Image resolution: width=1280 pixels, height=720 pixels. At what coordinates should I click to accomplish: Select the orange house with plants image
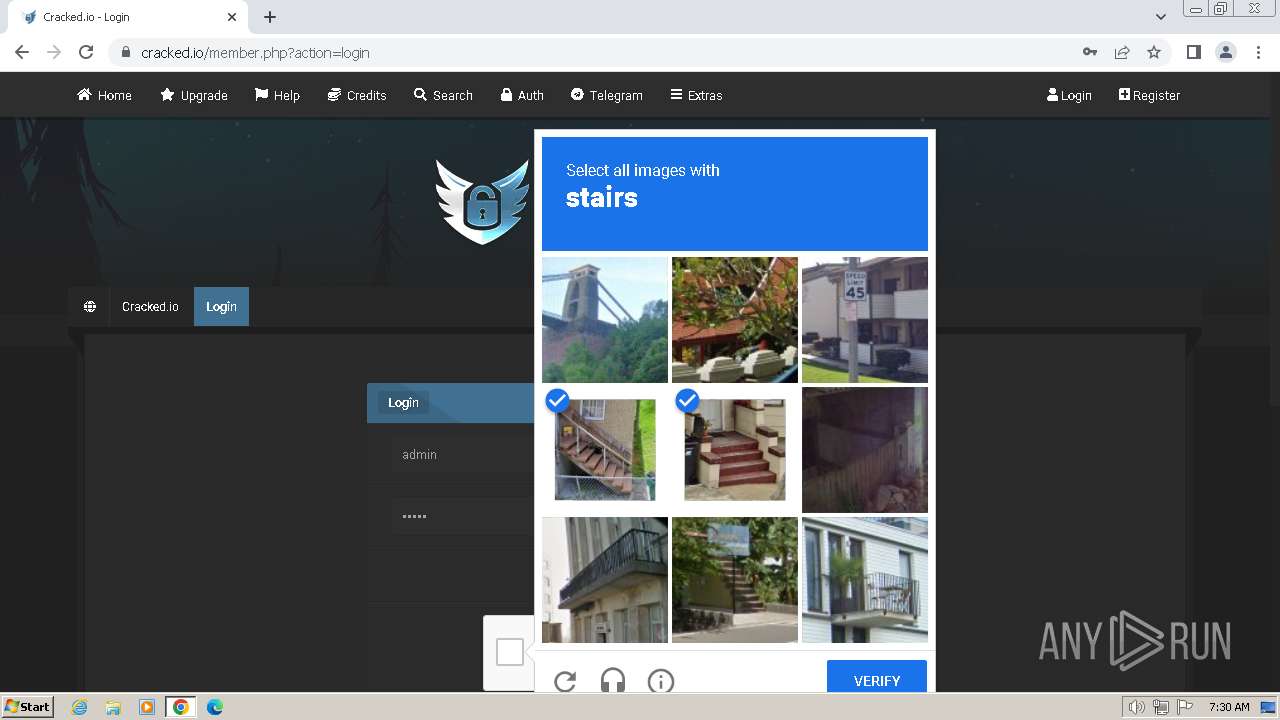(735, 320)
